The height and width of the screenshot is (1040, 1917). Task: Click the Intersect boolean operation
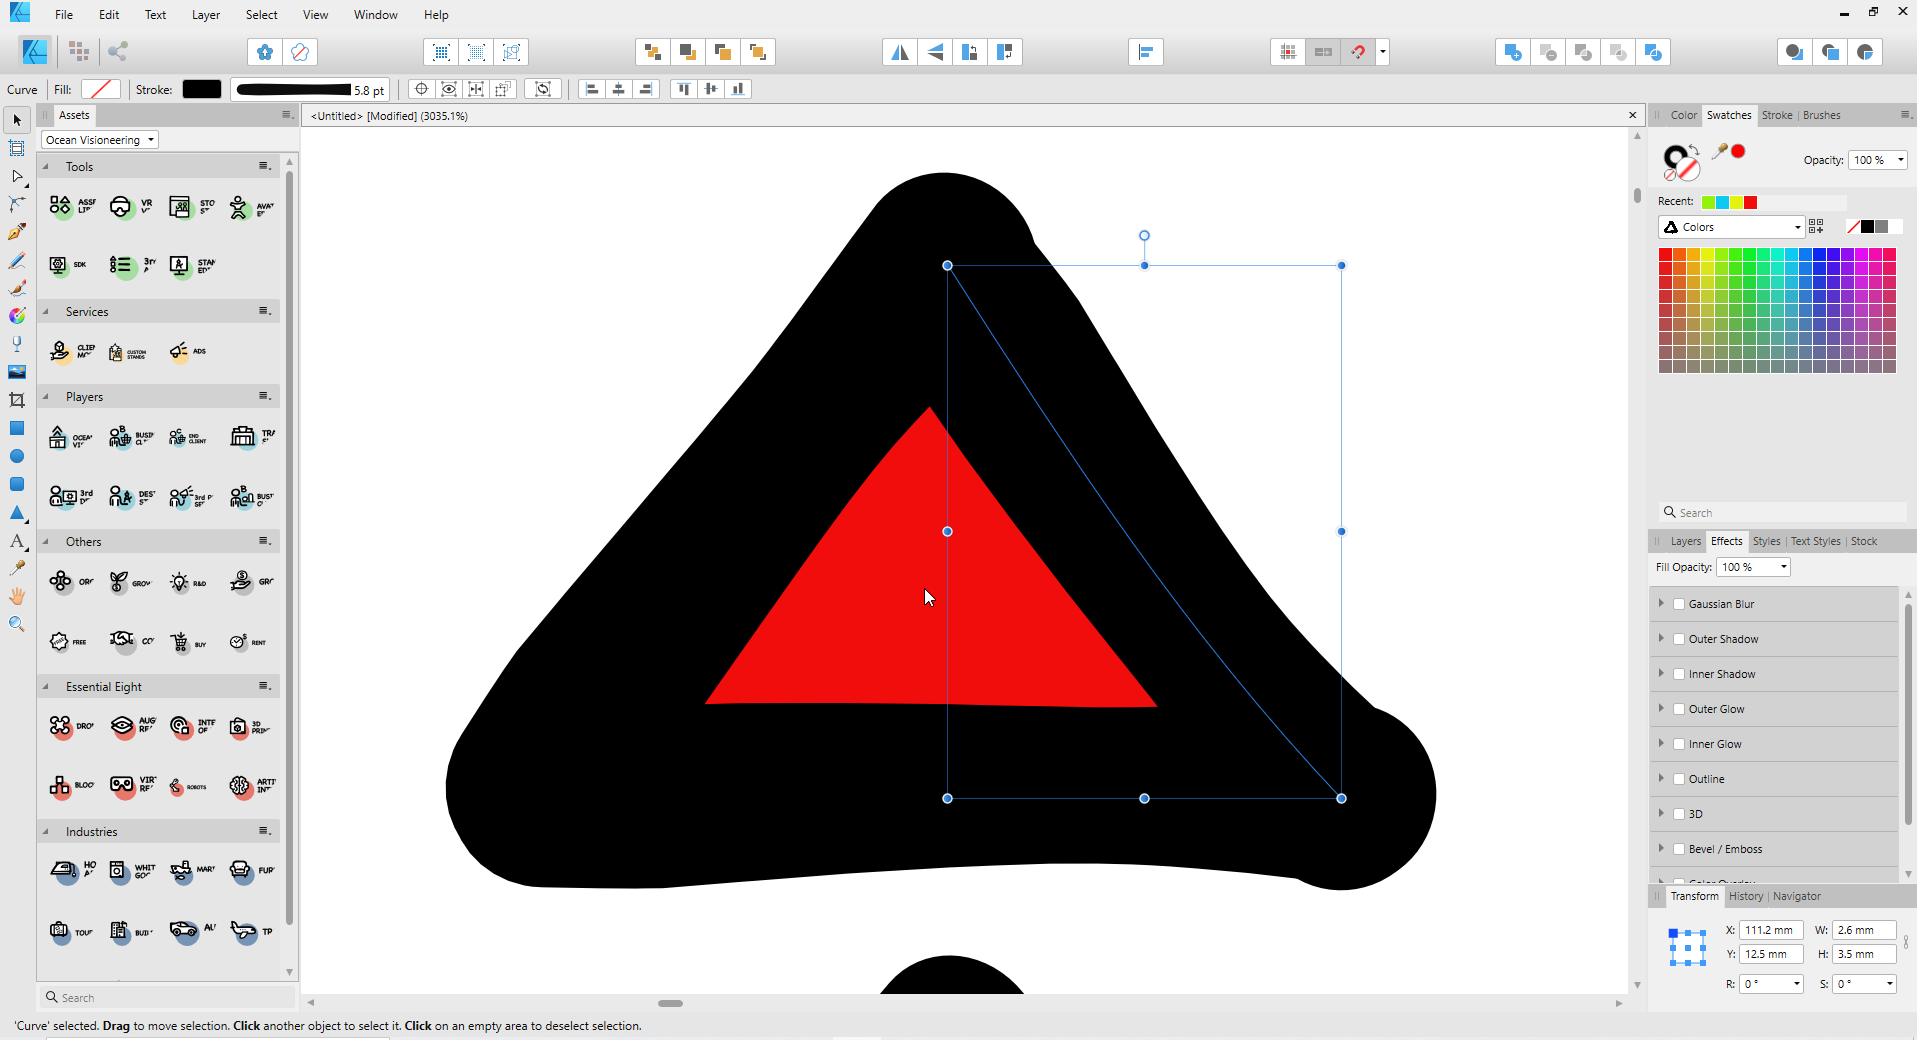[x=1583, y=52]
